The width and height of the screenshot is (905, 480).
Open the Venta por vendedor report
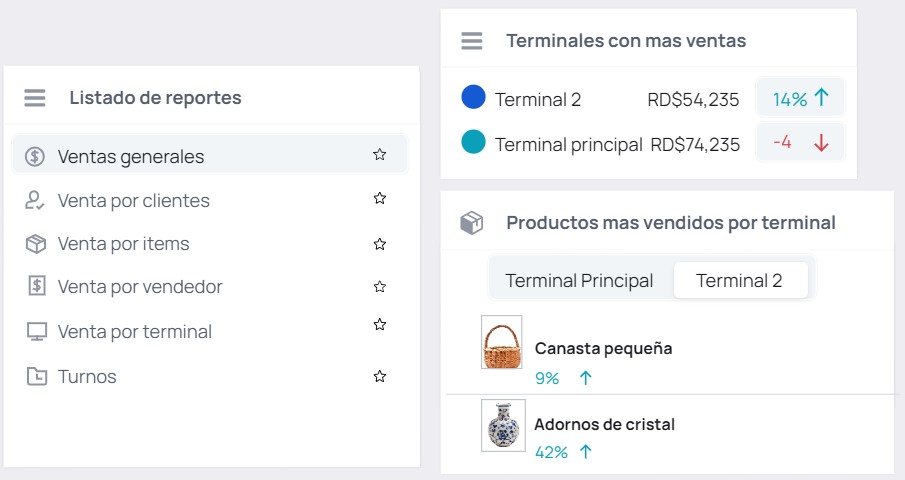(140, 287)
